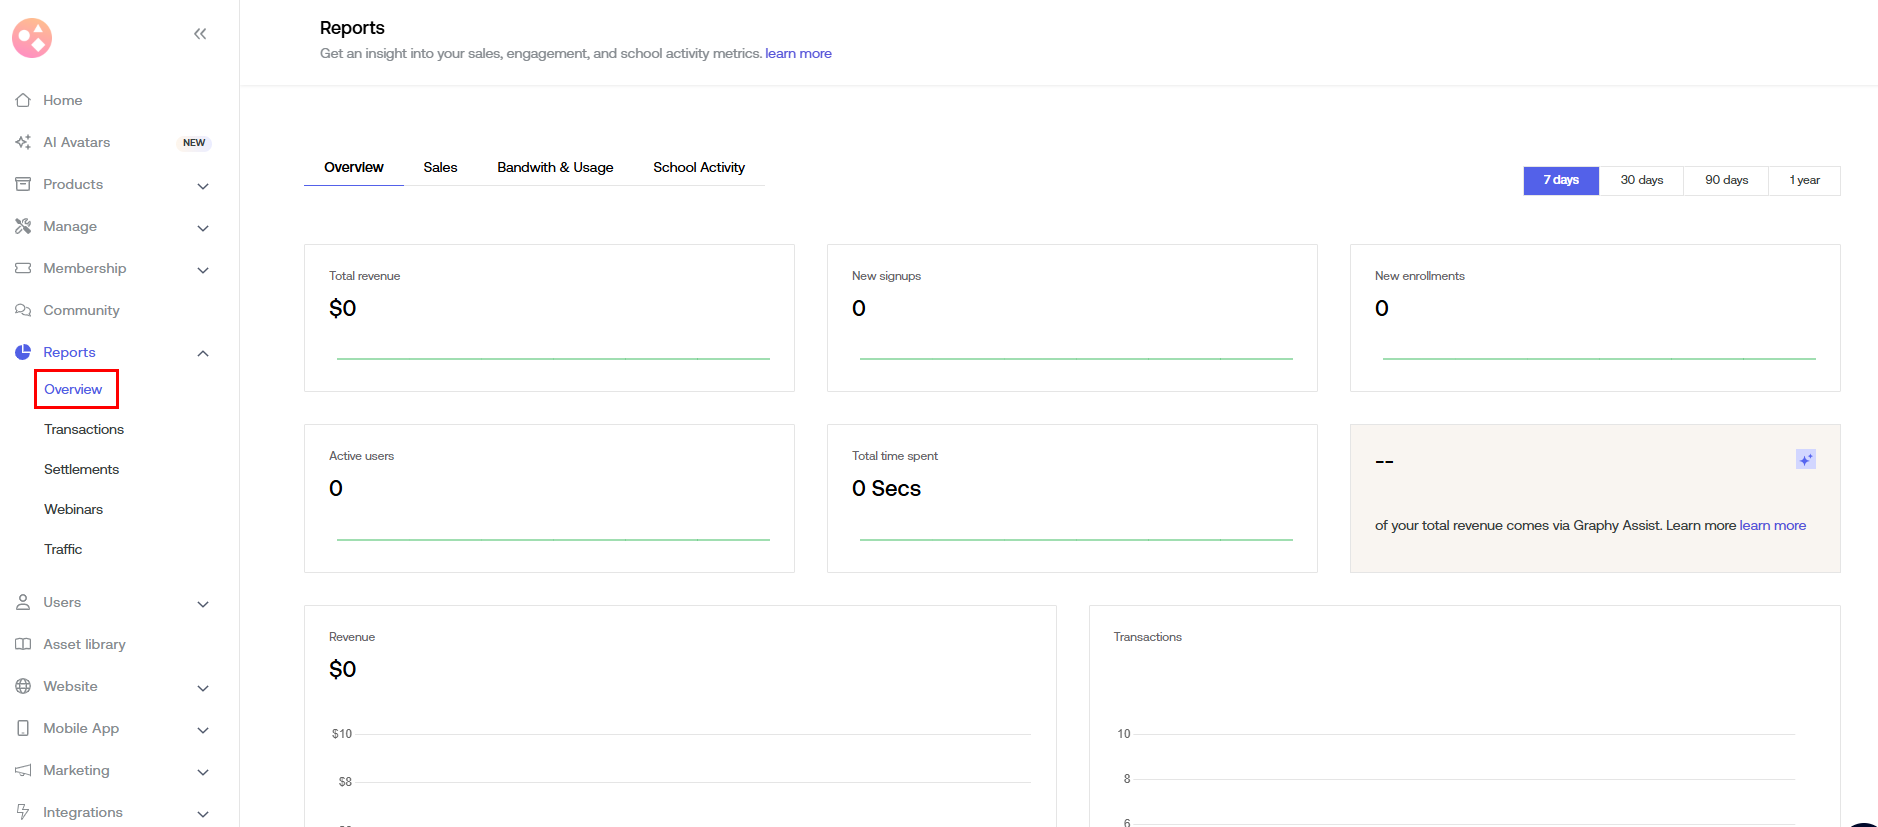This screenshot has width=1878, height=827.
Task: Click learn more link under Reports header
Action: click(798, 53)
